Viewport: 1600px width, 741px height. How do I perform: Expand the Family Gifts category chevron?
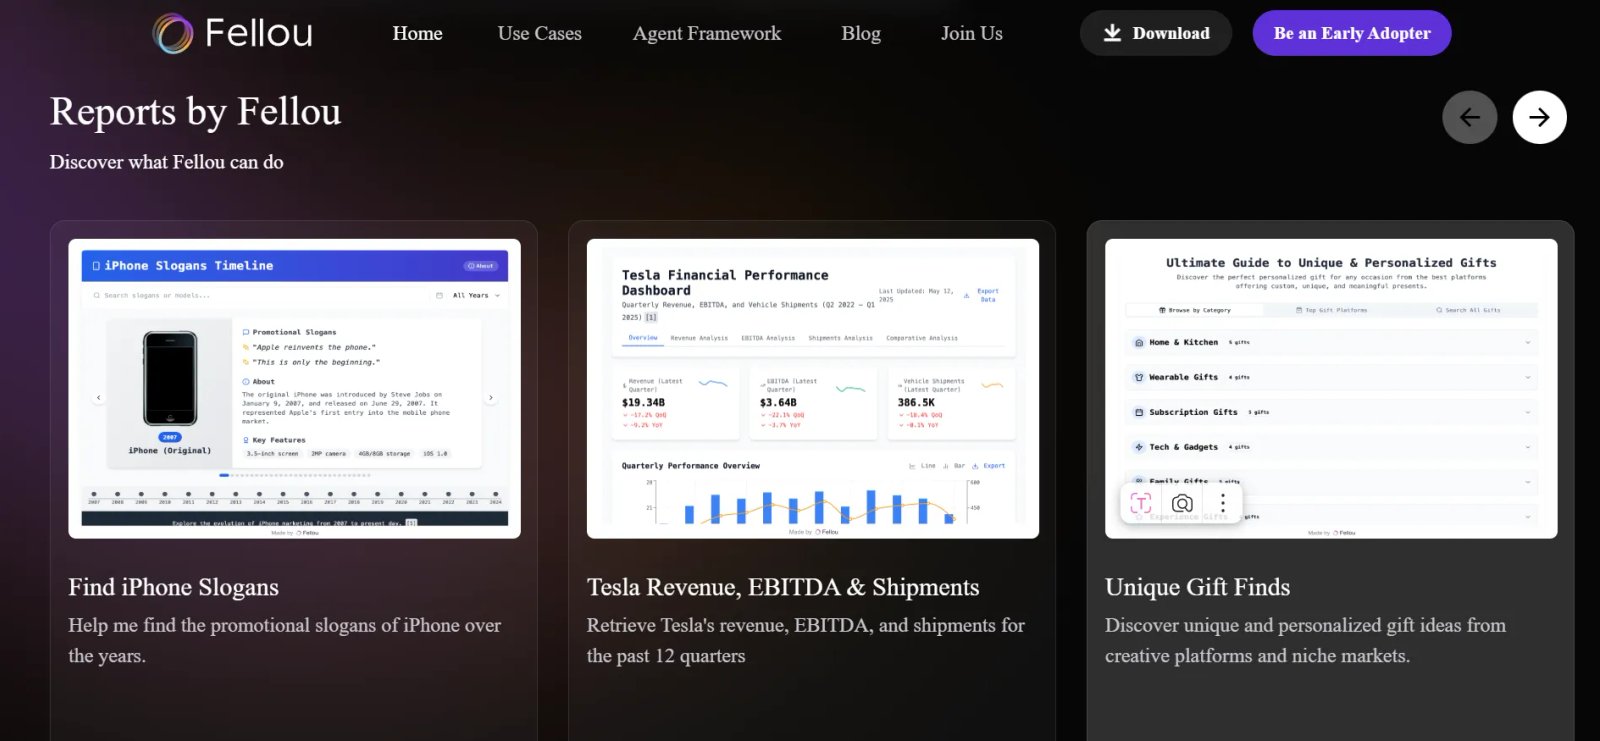coord(1527,482)
